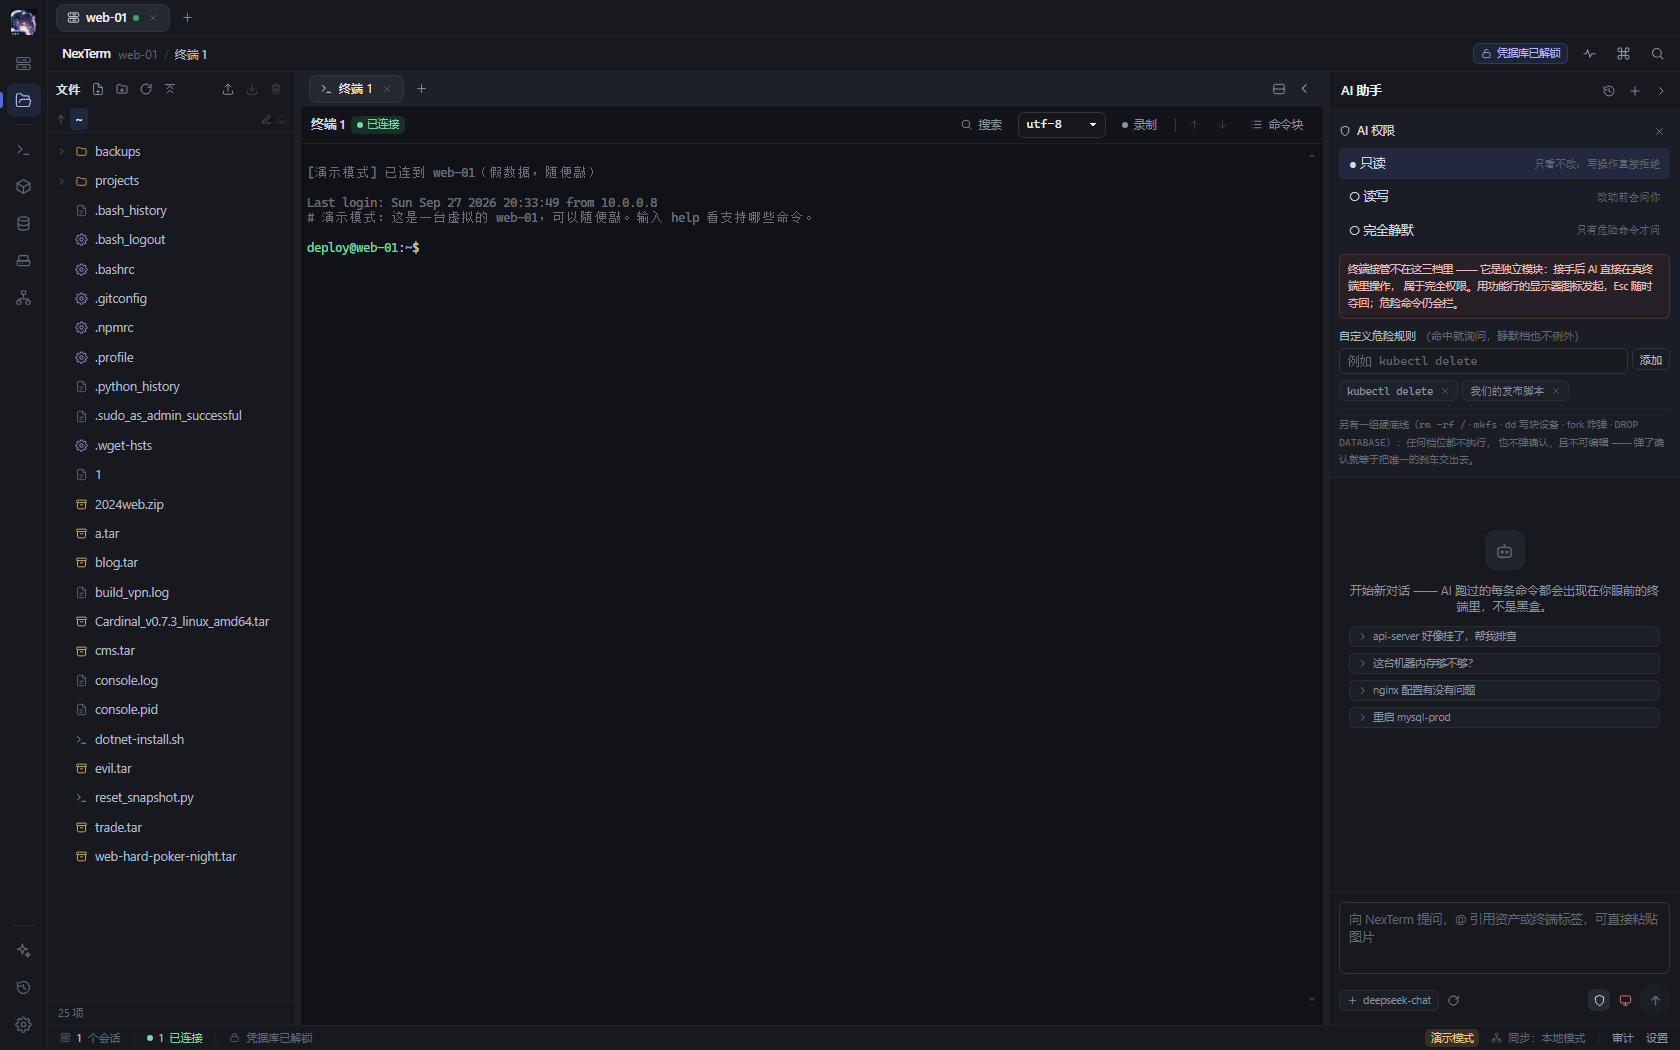The image size is (1680, 1050).
Task: Click the custom danger rule input field
Action: coord(1483,361)
